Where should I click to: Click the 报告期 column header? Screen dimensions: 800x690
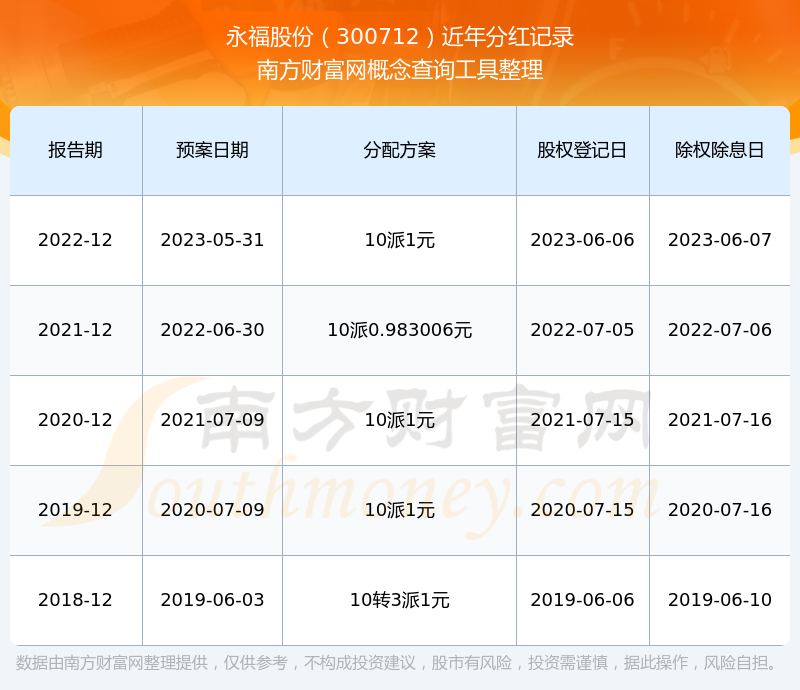click(76, 150)
